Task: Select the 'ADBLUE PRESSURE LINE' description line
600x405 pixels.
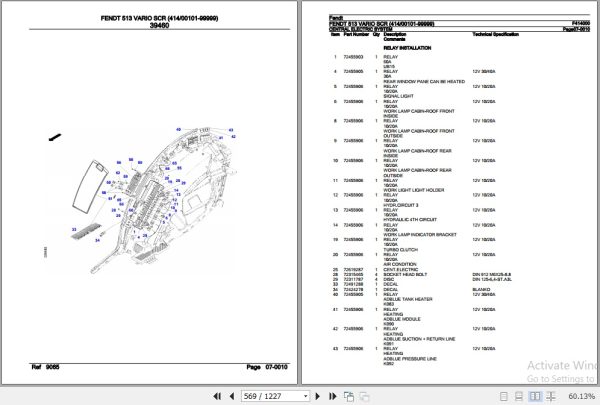Action: 410,359
